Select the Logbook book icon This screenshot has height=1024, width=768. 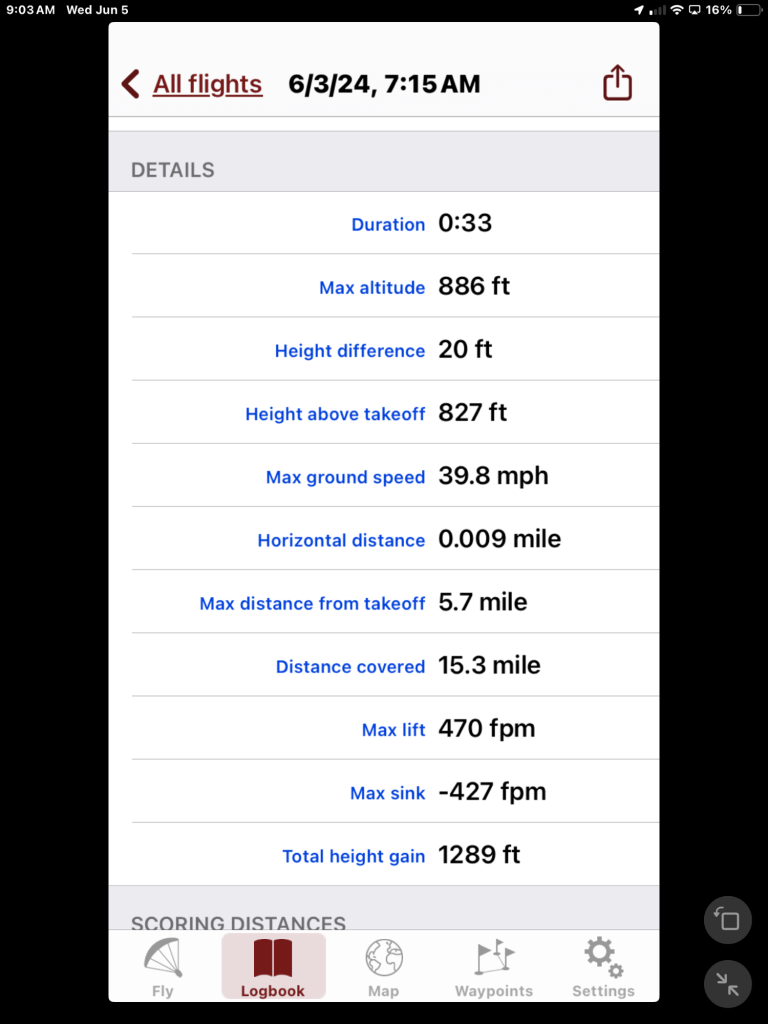(273, 958)
